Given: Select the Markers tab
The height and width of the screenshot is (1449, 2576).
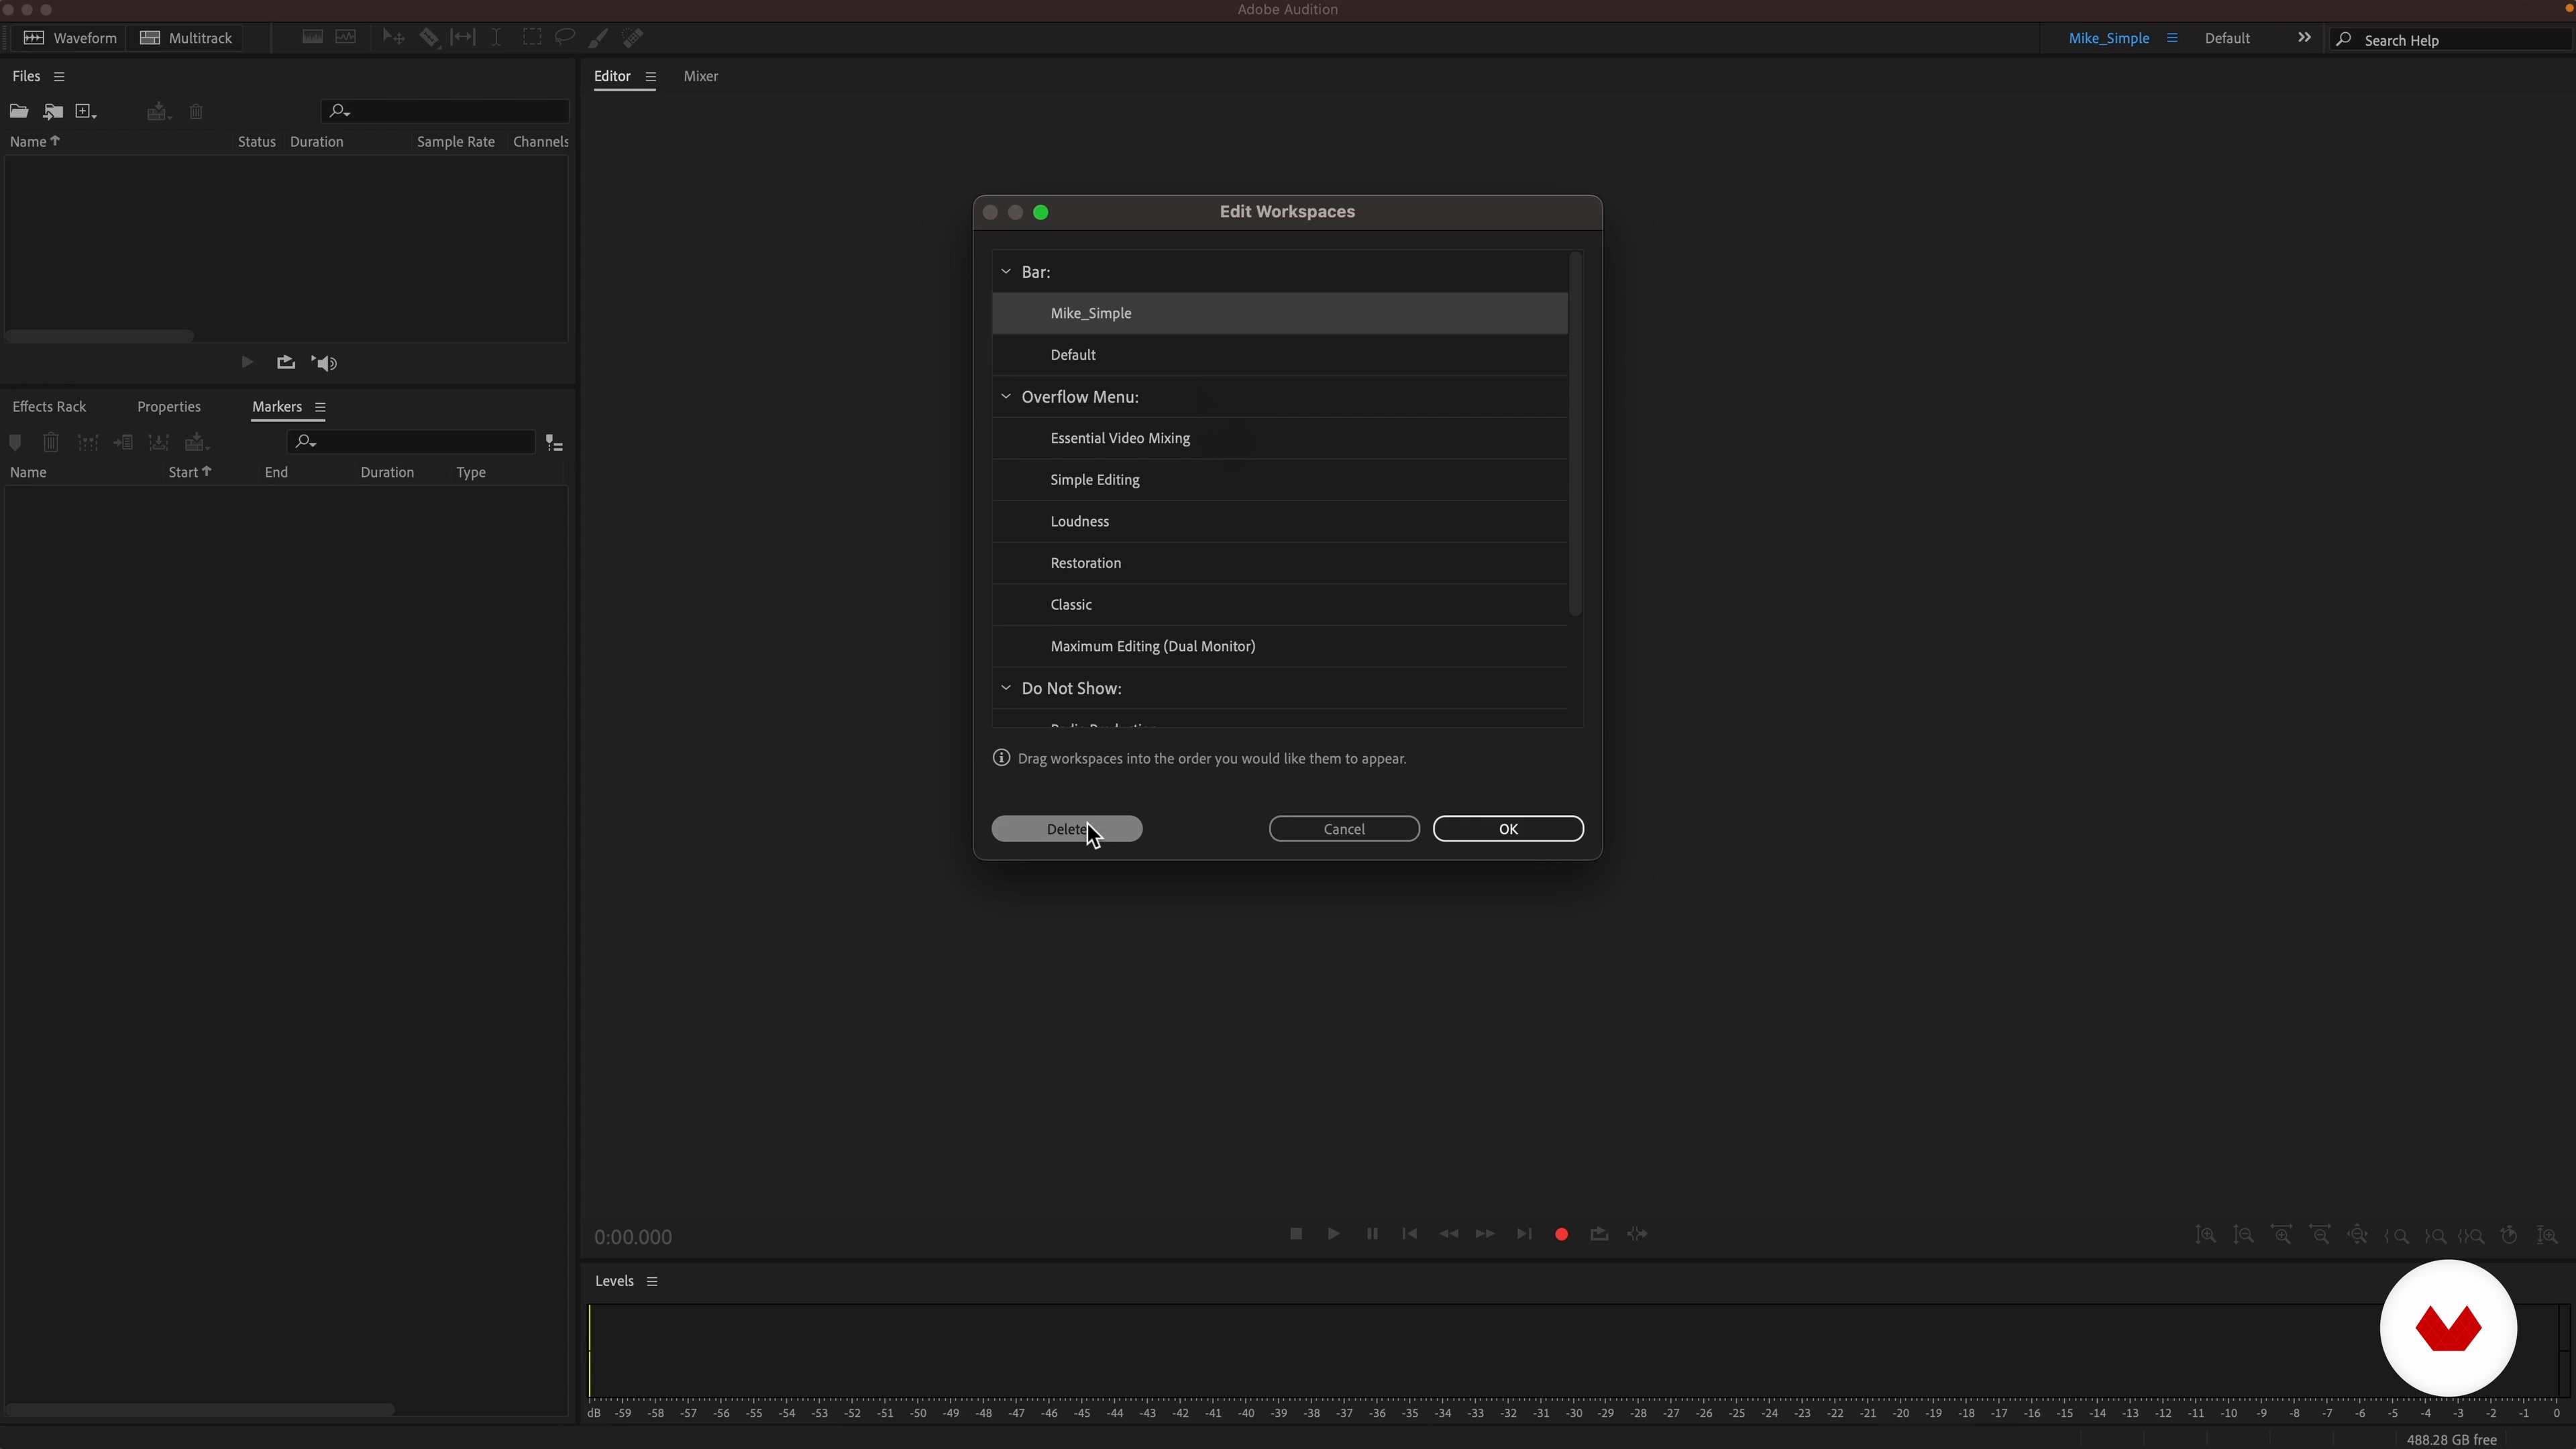Looking at the screenshot, I should pos(277,406).
